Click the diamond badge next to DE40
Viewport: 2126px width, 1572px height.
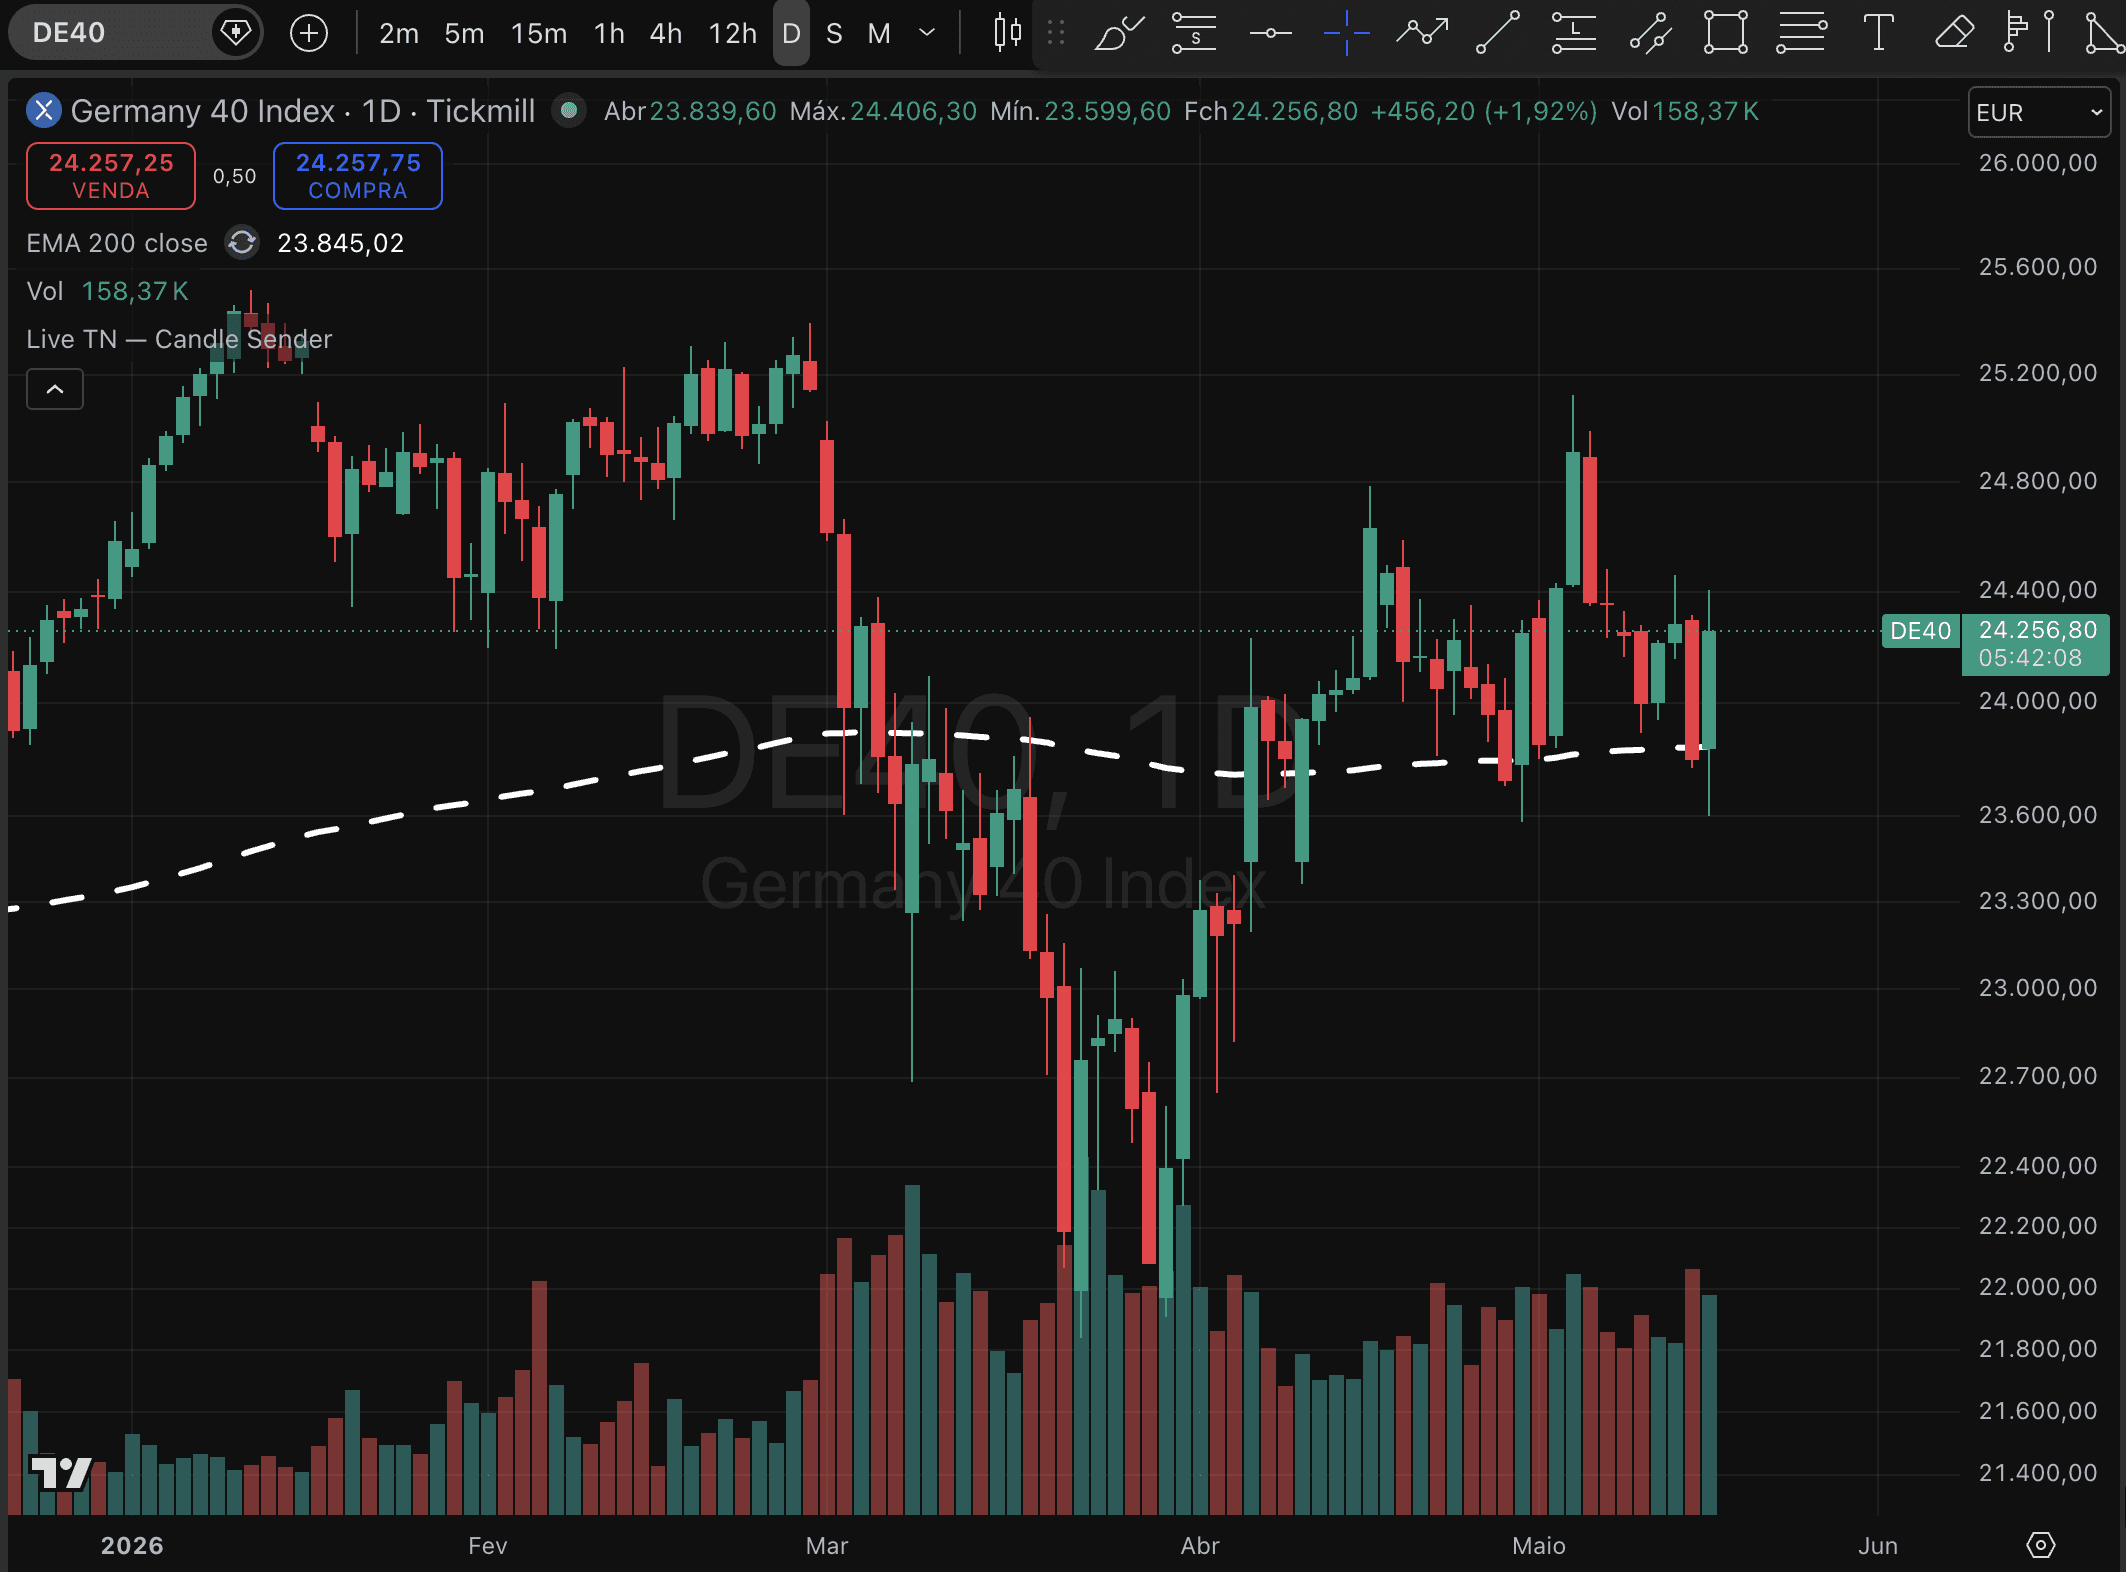point(236,33)
